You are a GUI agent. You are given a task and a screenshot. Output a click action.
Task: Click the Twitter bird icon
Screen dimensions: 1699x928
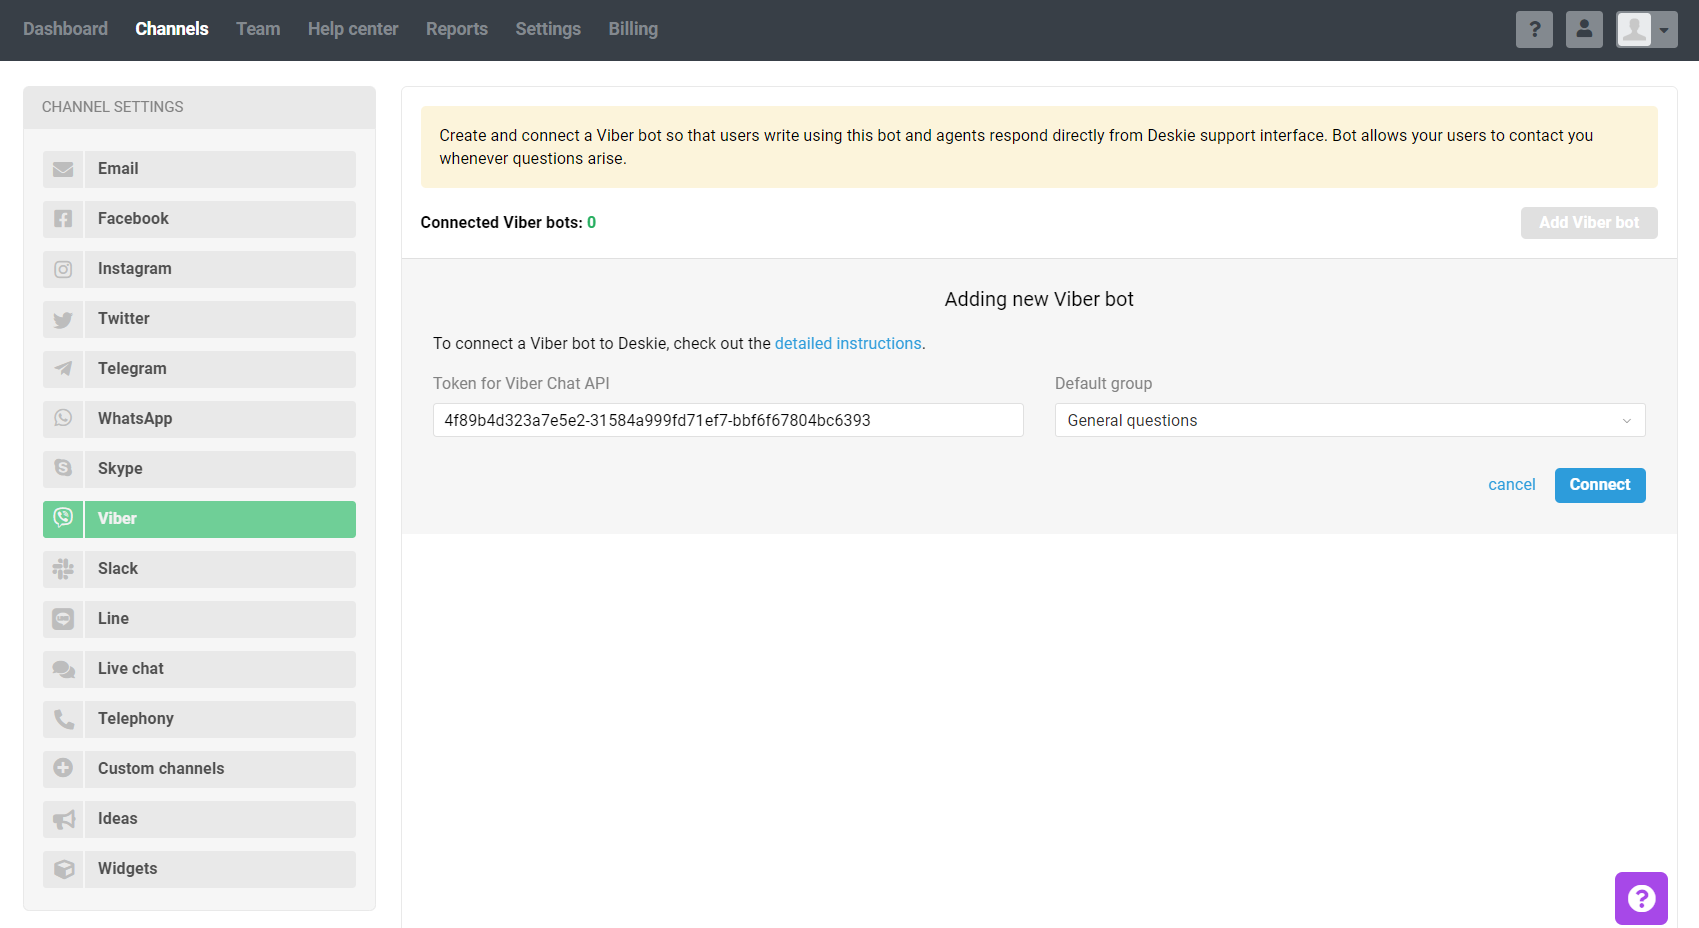tap(63, 319)
